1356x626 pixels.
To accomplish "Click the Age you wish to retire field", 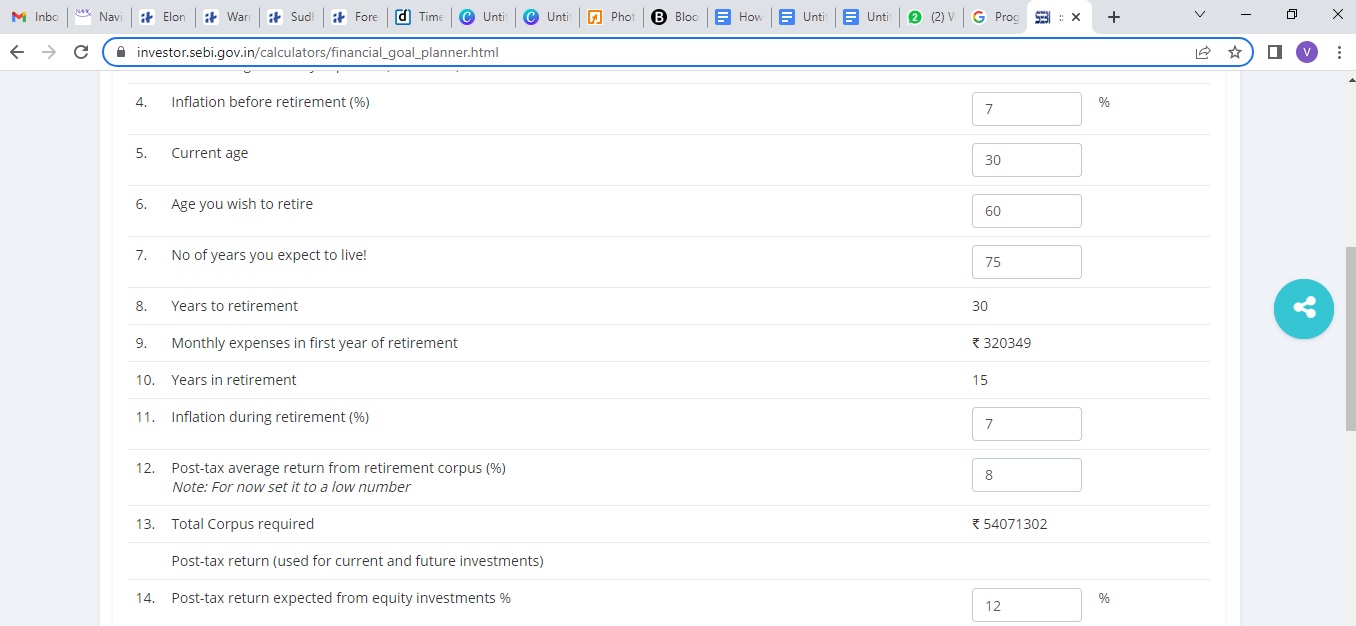I will click(x=1026, y=211).
